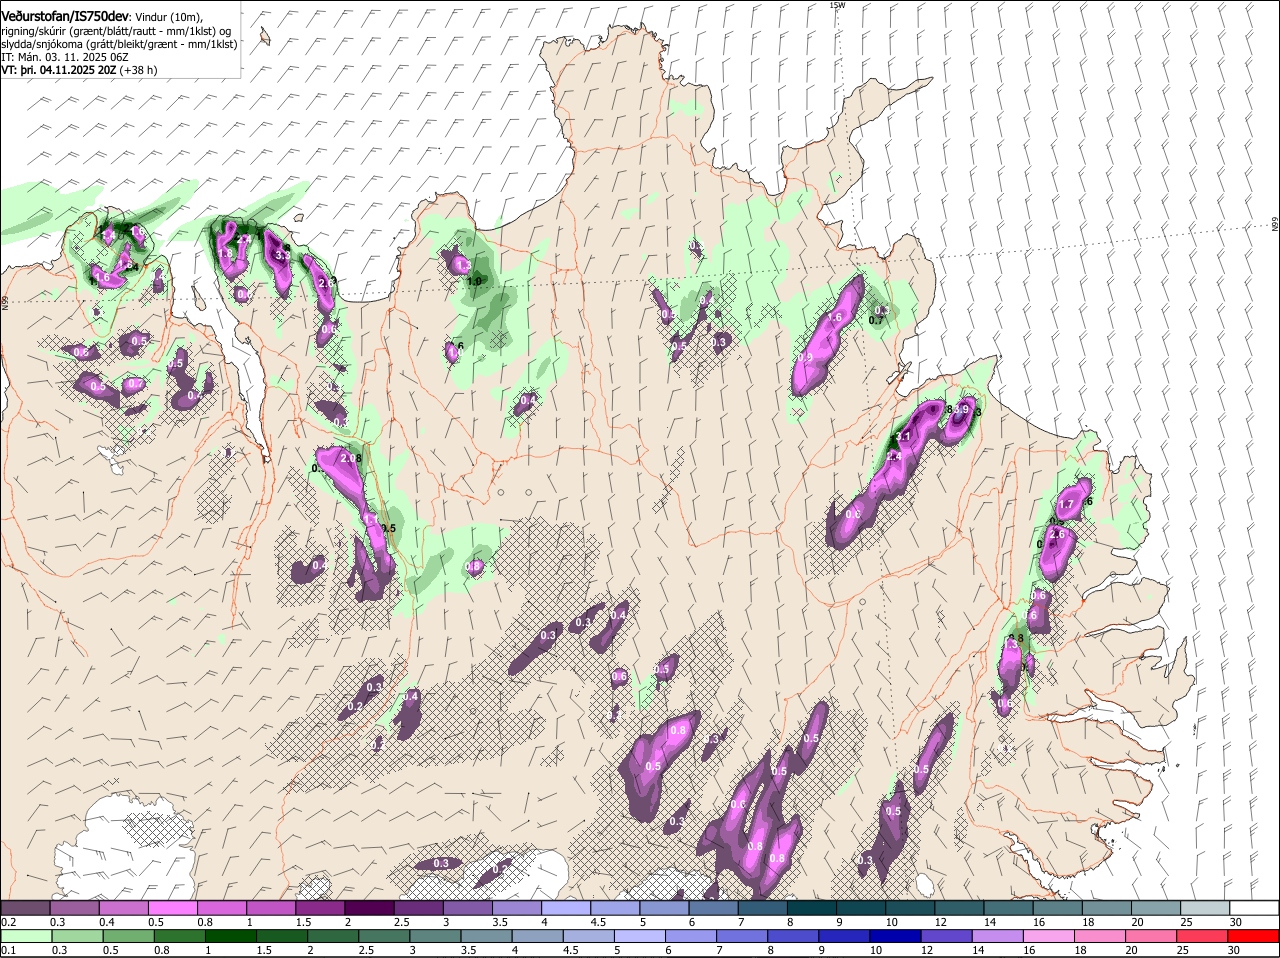Pick the 4–4.5 swatch in upper snow legend
Viewport: 1280px width, 958px height.
tap(566, 907)
